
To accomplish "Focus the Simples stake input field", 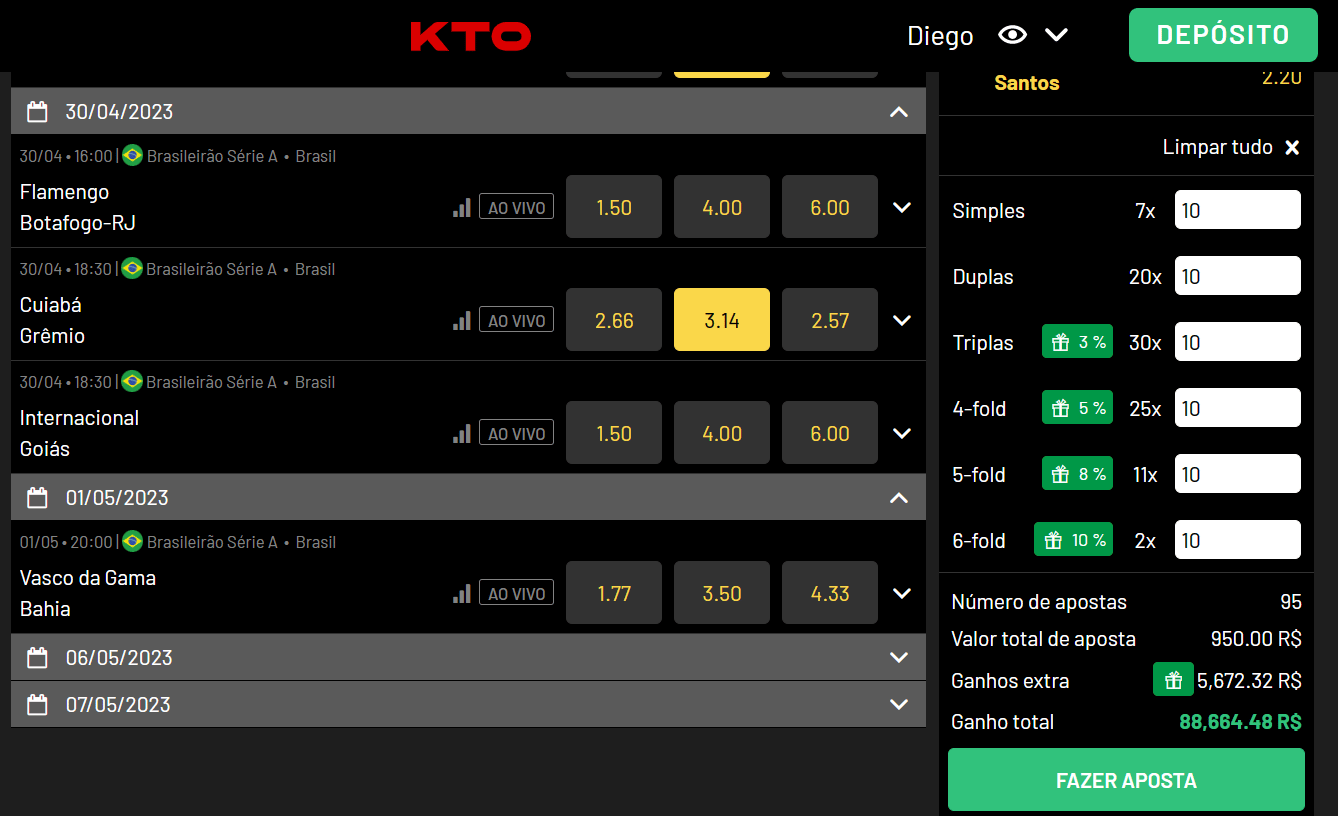I will 1238,210.
